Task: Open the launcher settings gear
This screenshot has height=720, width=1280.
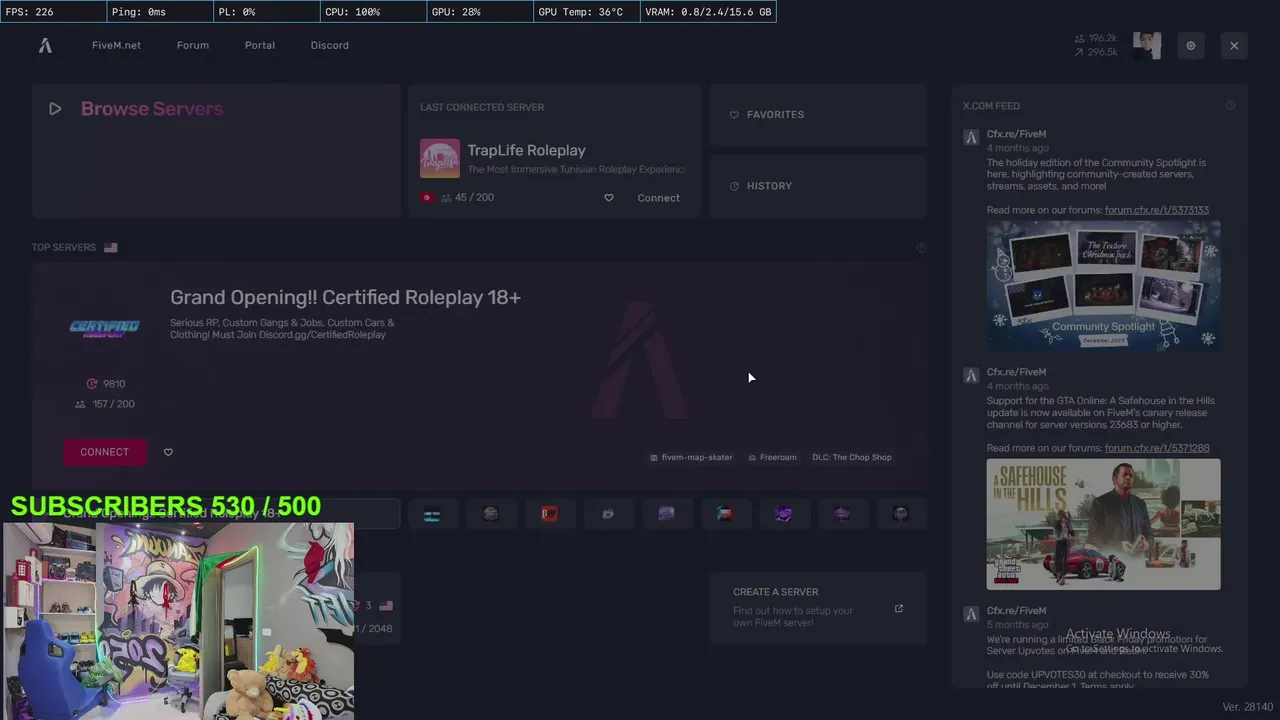Action: 1190,46
